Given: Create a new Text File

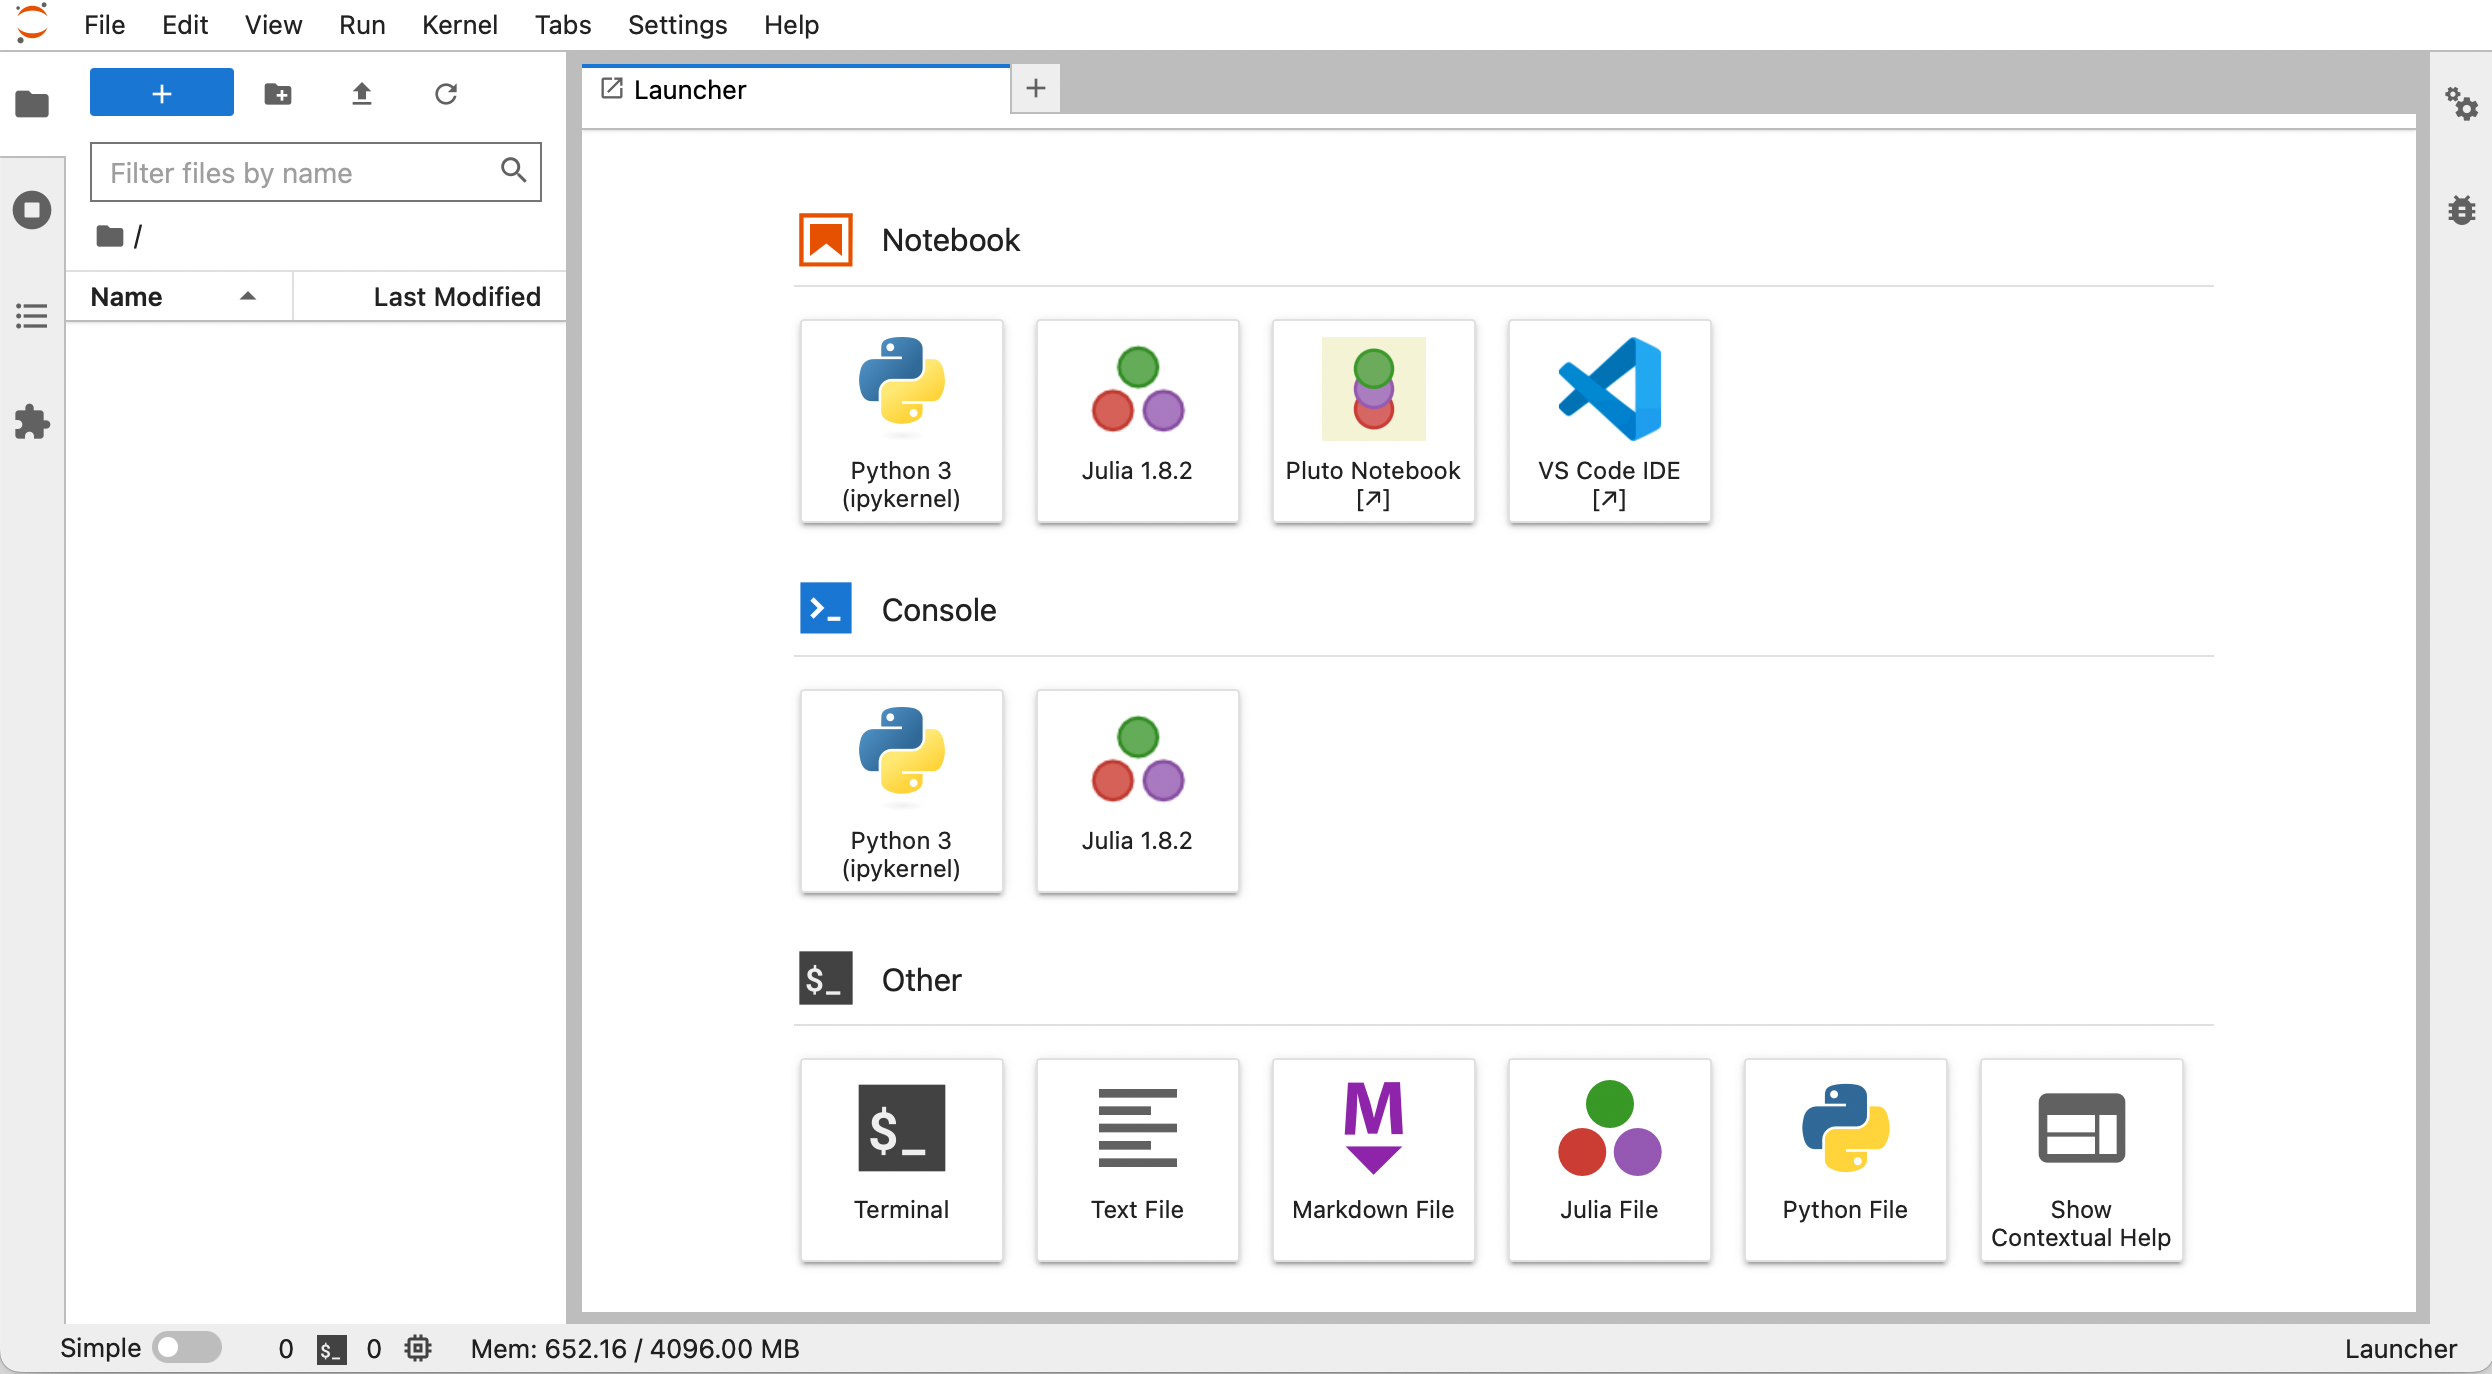Looking at the screenshot, I should (1137, 1160).
